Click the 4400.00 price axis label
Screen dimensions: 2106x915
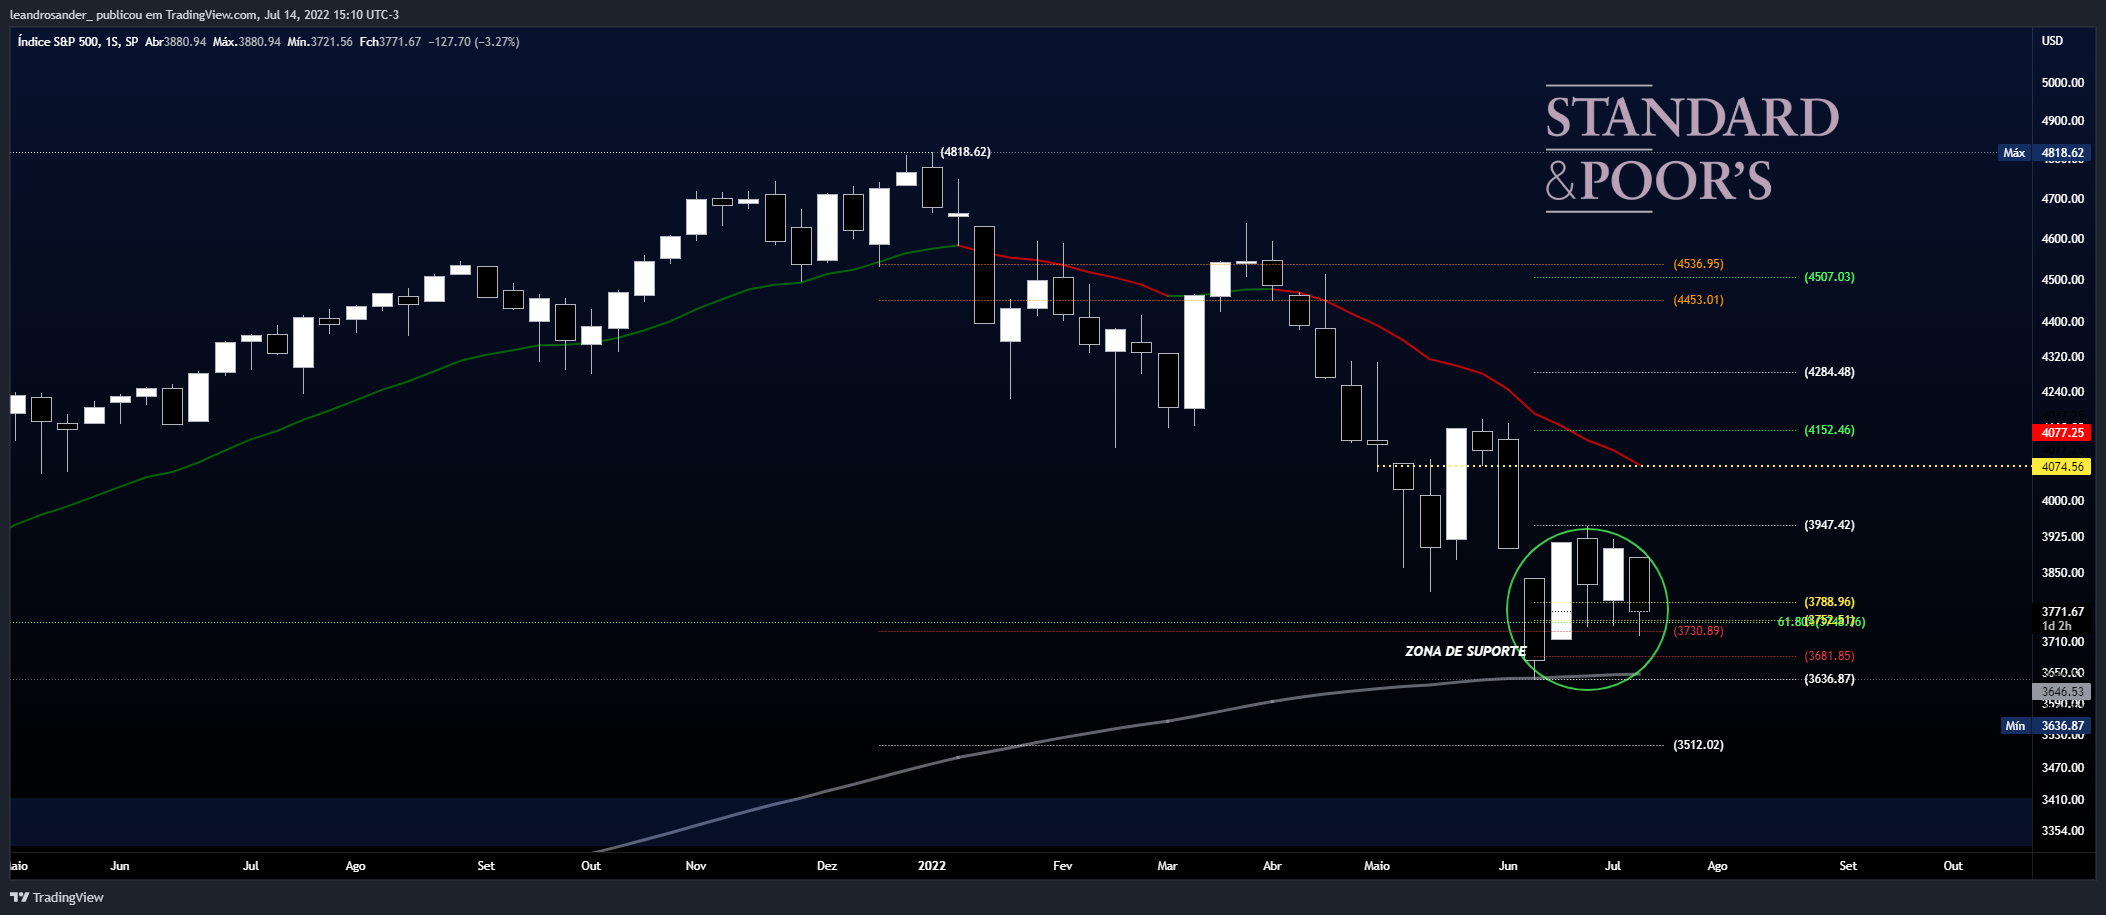click(x=2062, y=322)
